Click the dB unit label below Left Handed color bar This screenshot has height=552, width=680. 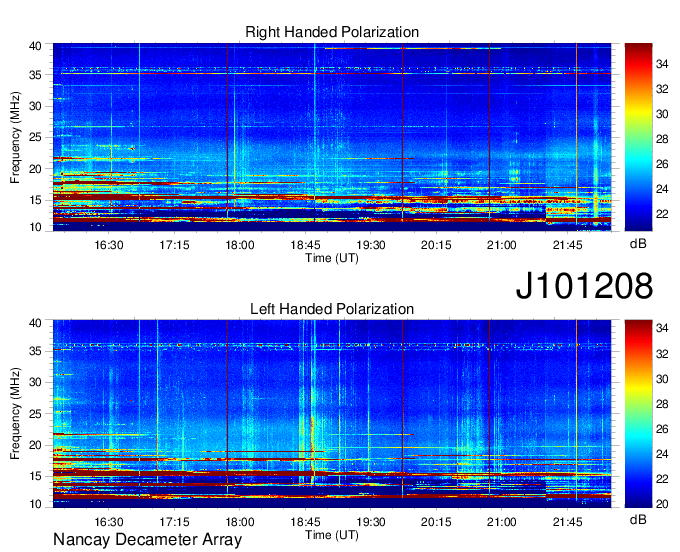(x=638, y=520)
